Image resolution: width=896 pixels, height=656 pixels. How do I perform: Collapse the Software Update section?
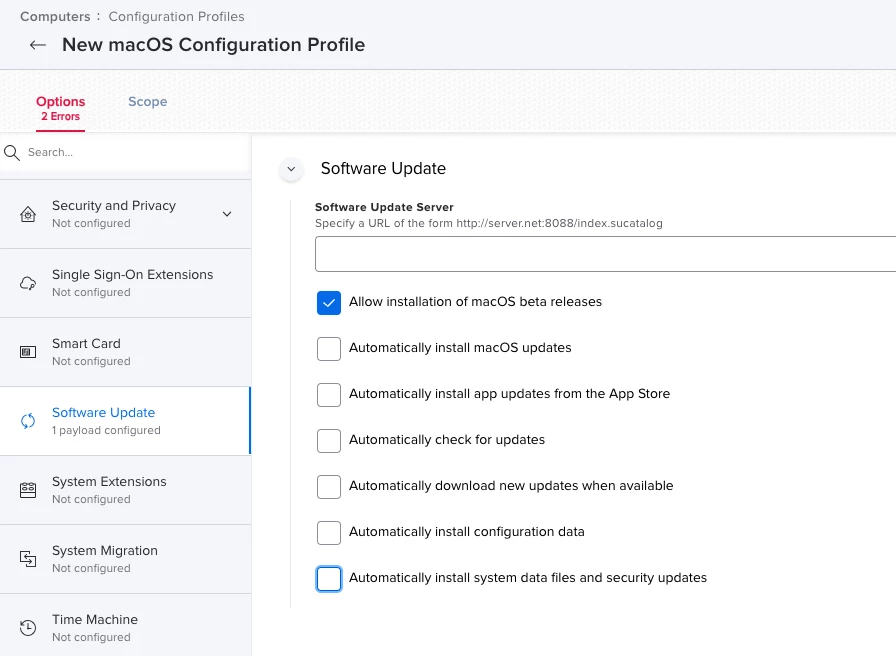click(x=291, y=169)
